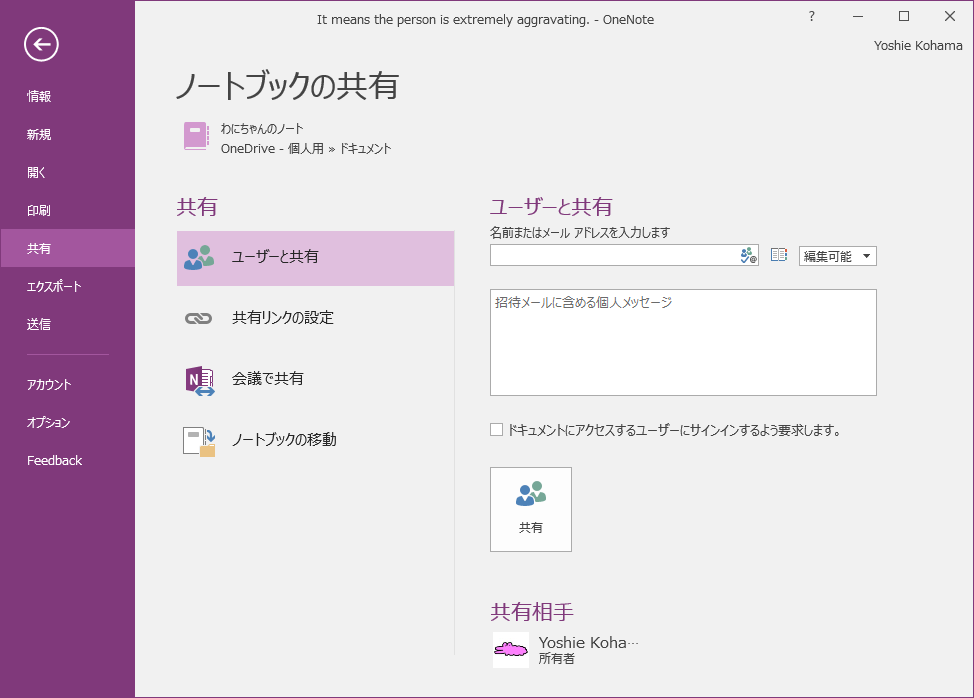Select 会議で共有 option
Screen dimensions: 974x698
click(x=316, y=379)
